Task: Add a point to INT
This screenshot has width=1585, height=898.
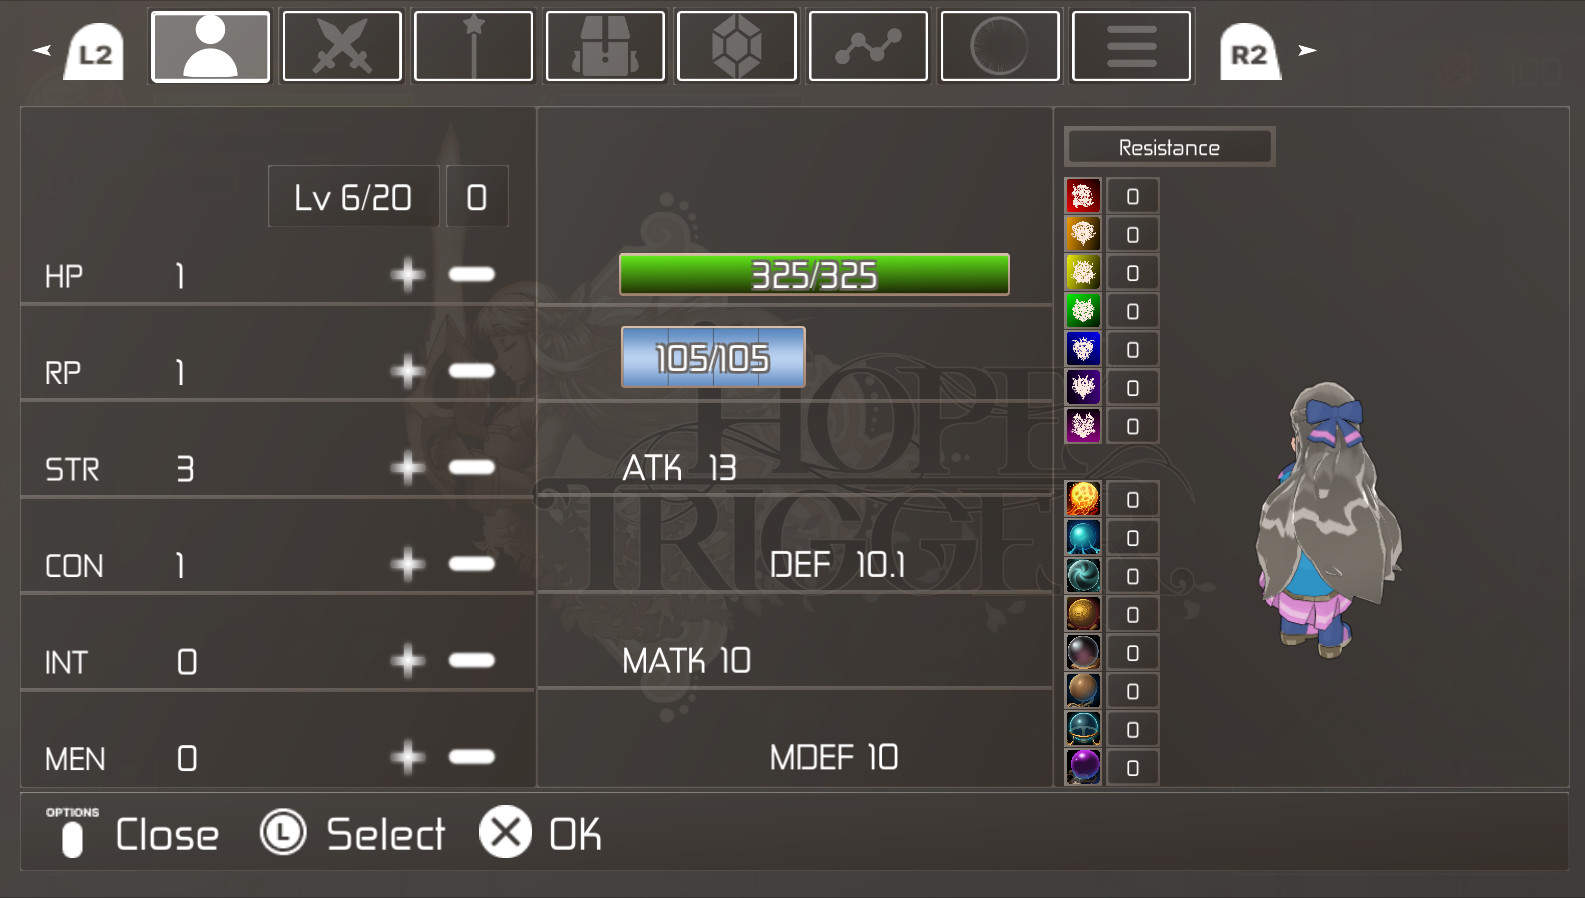Action: click(x=408, y=660)
